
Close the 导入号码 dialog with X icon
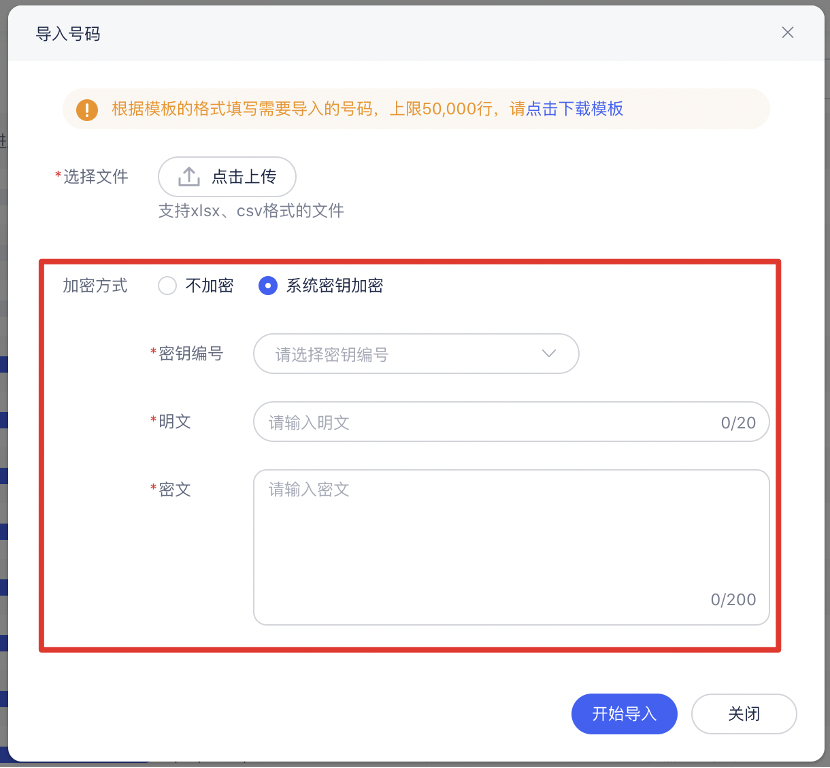point(787,33)
